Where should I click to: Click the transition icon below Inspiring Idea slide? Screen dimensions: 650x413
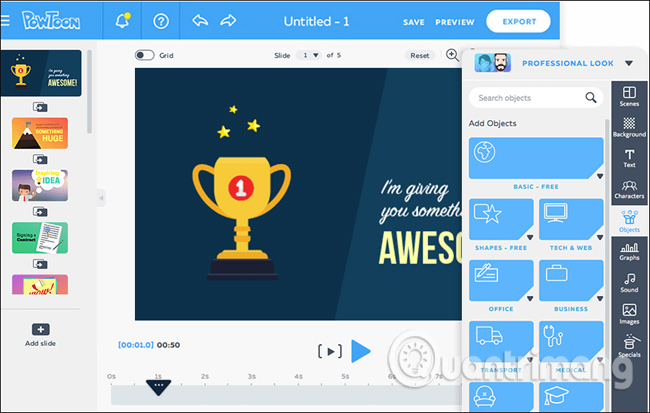[40, 212]
